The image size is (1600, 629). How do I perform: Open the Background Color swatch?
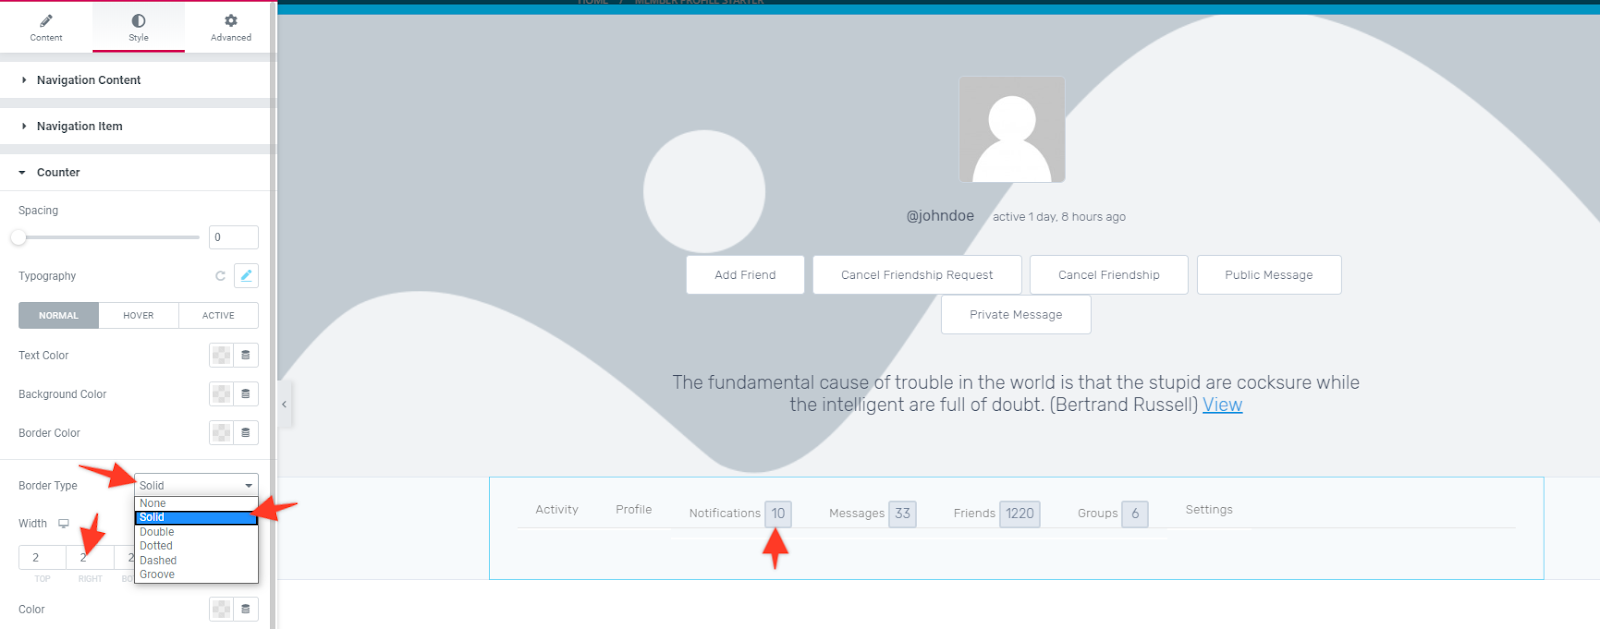[x=221, y=394]
